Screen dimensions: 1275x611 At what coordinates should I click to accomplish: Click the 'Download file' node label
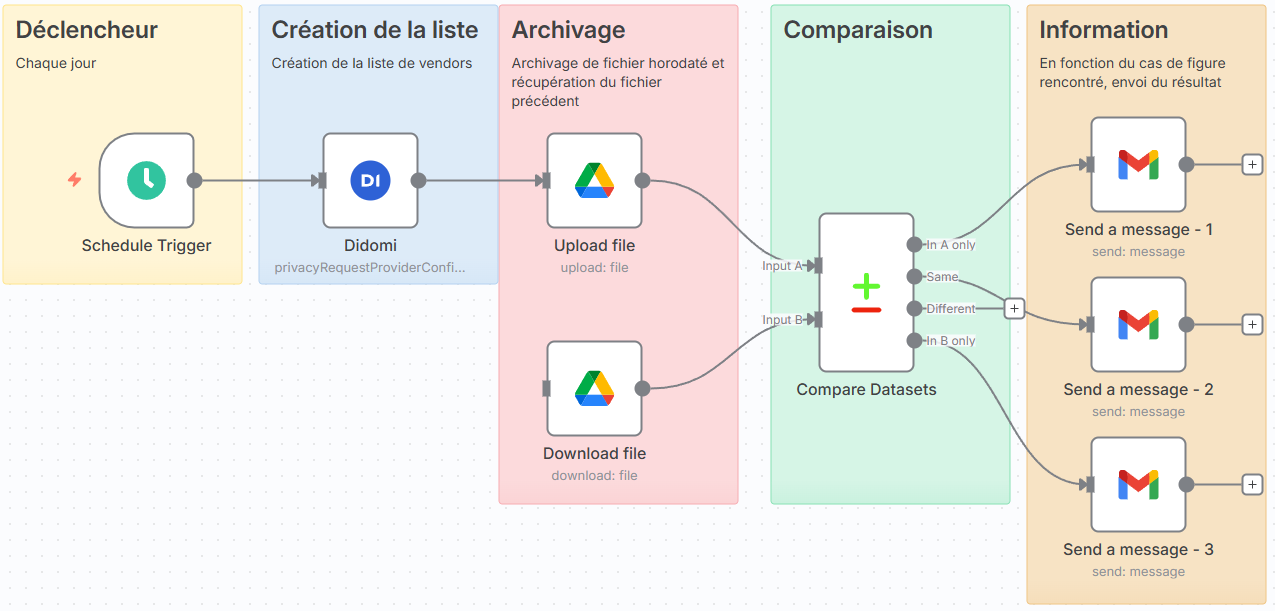594,453
